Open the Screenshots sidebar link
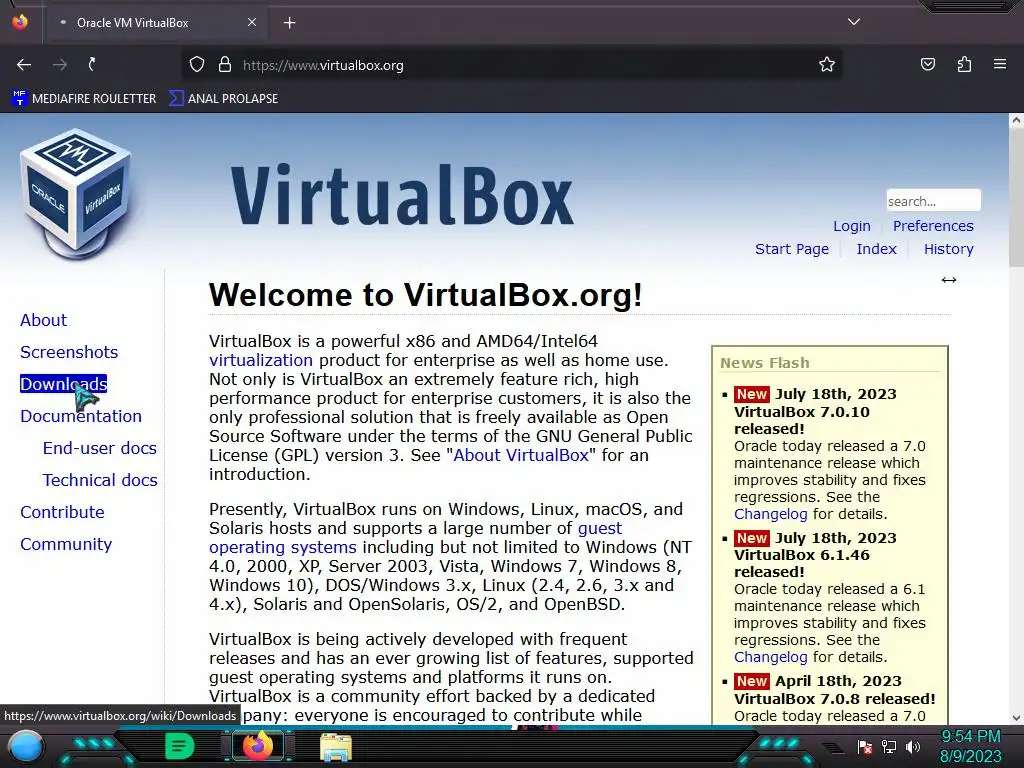 69,352
